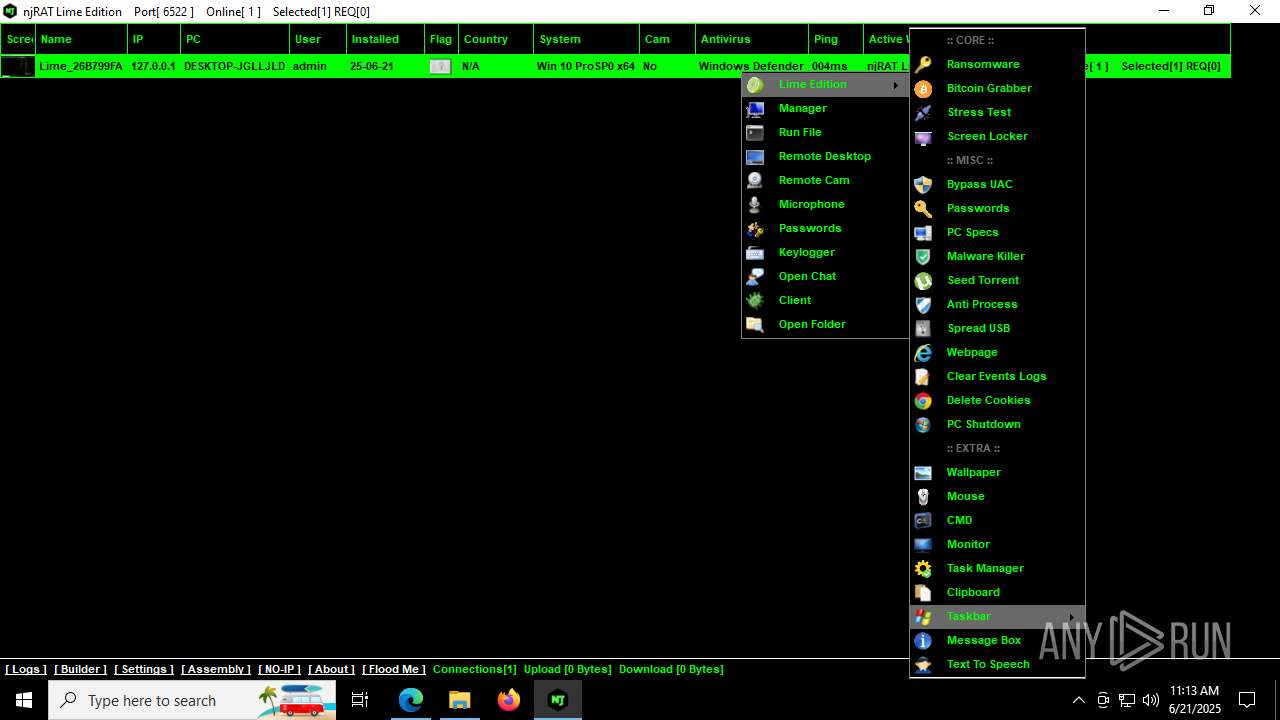Open Firefox from the taskbar

(509, 700)
